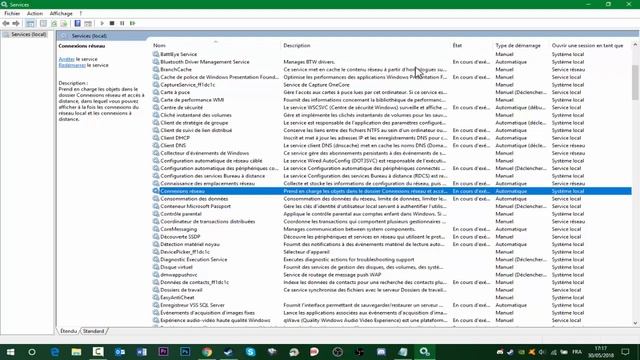This screenshot has width=640, height=360.
Task: Open the notification center icon
Action: [625, 352]
